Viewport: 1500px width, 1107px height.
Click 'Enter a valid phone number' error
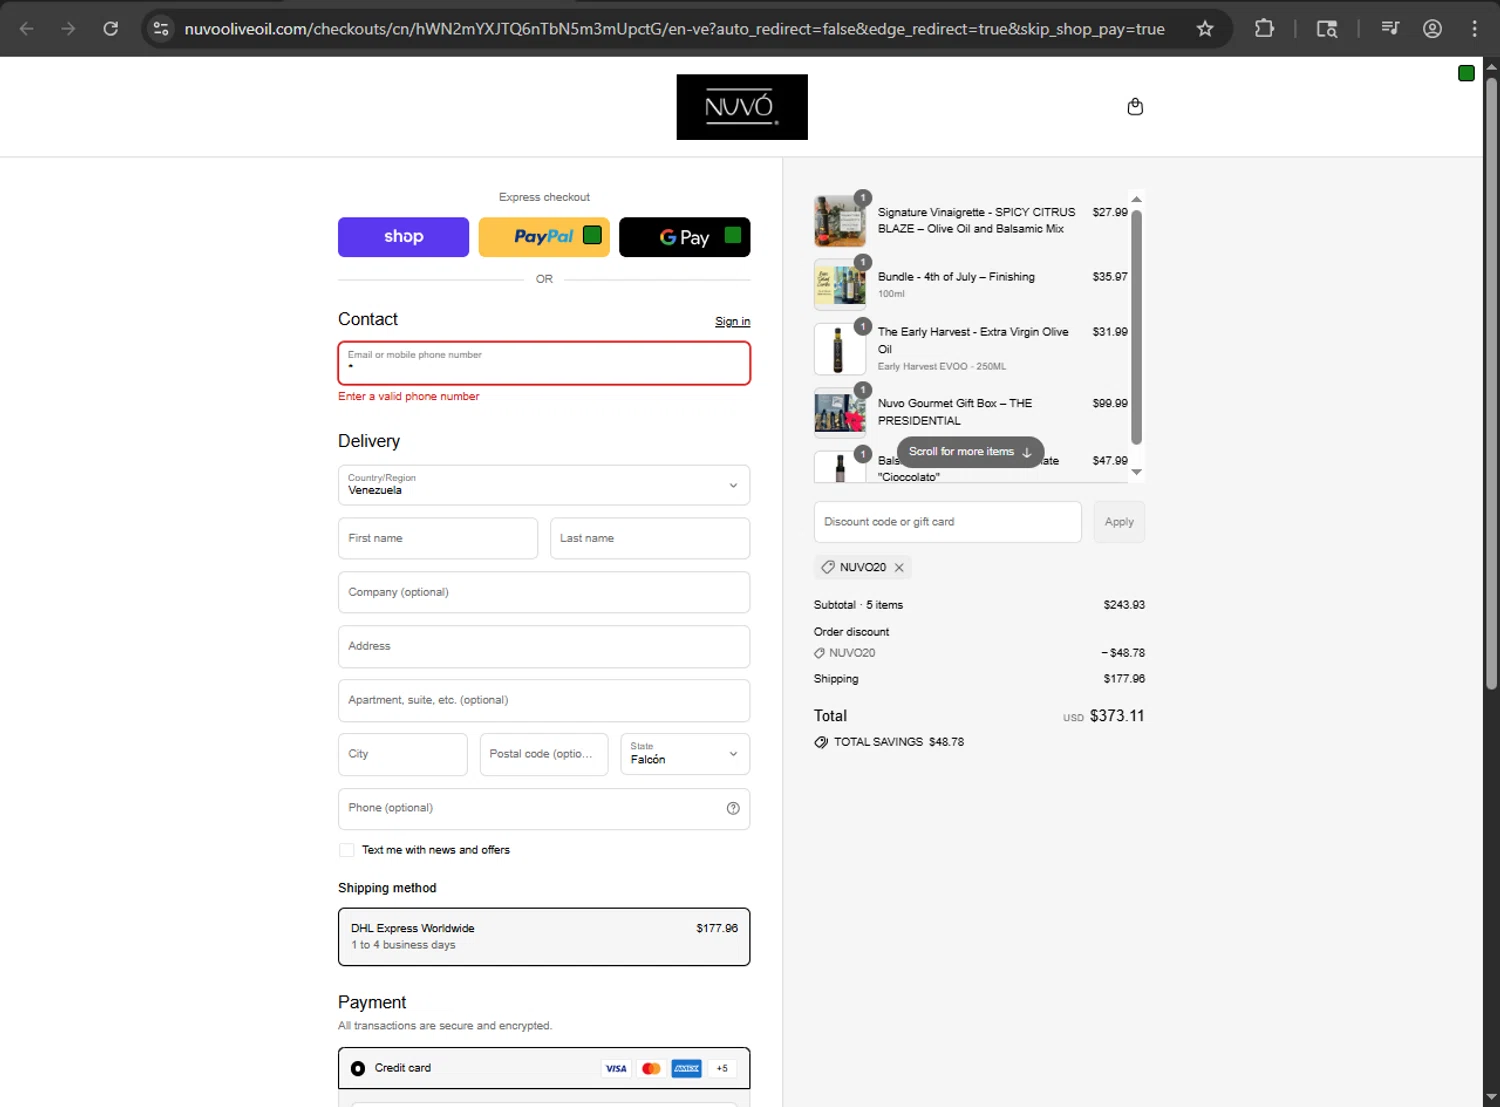pyautogui.click(x=408, y=396)
